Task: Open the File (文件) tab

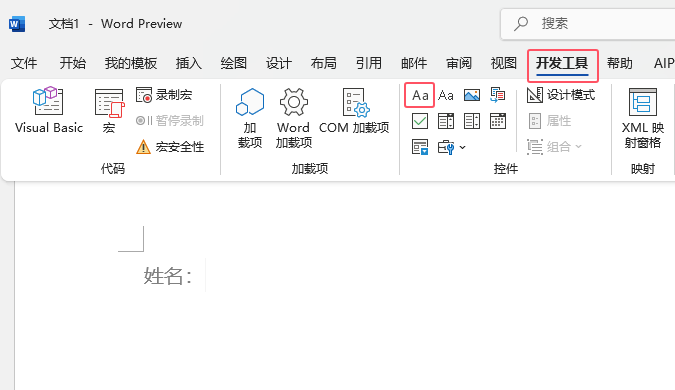Action: click(x=24, y=63)
